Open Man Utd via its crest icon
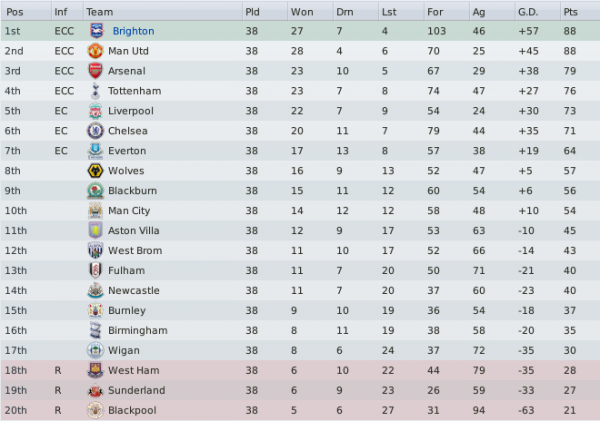The width and height of the screenshot is (600, 421). click(95, 51)
